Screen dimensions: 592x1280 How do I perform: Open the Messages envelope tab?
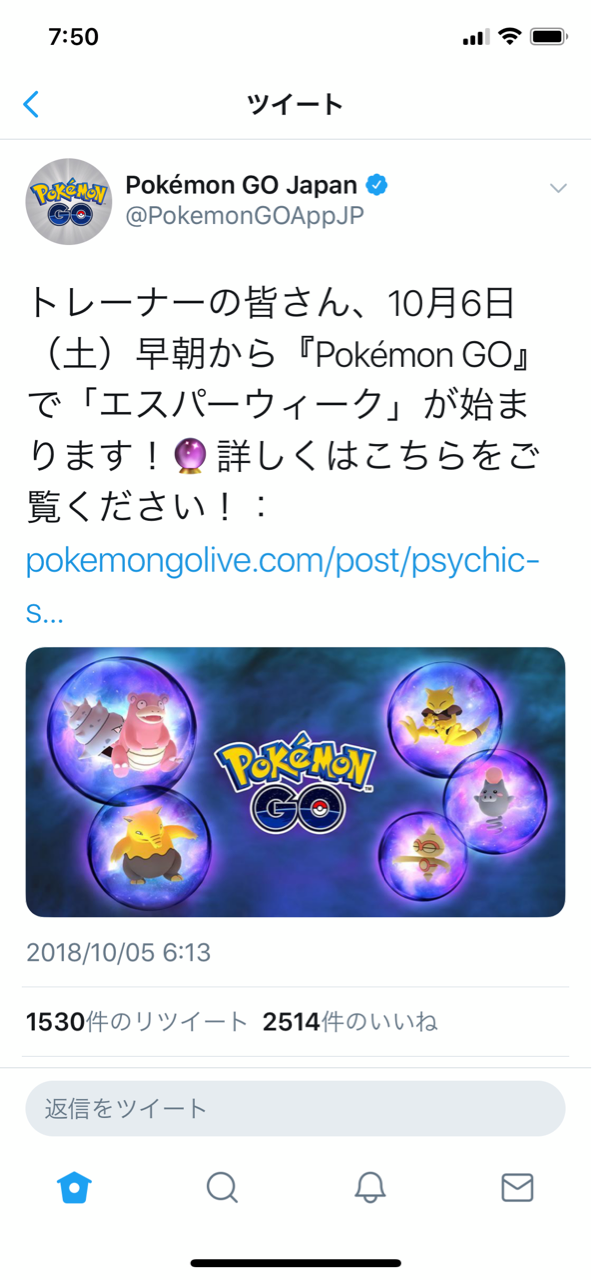[517, 1187]
